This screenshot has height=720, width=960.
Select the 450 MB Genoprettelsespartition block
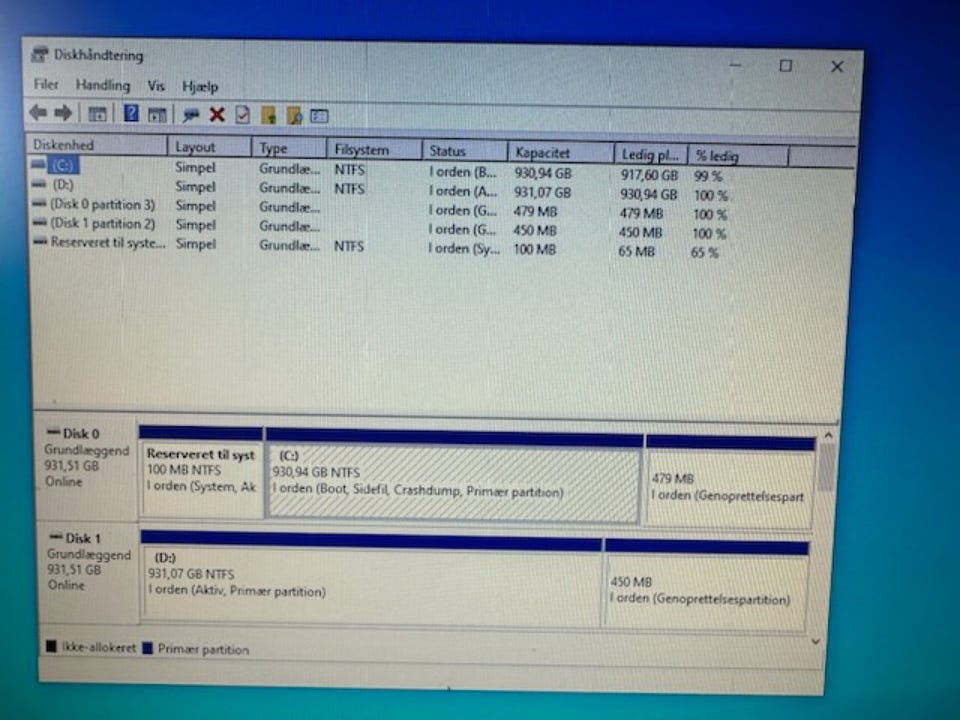[707, 586]
